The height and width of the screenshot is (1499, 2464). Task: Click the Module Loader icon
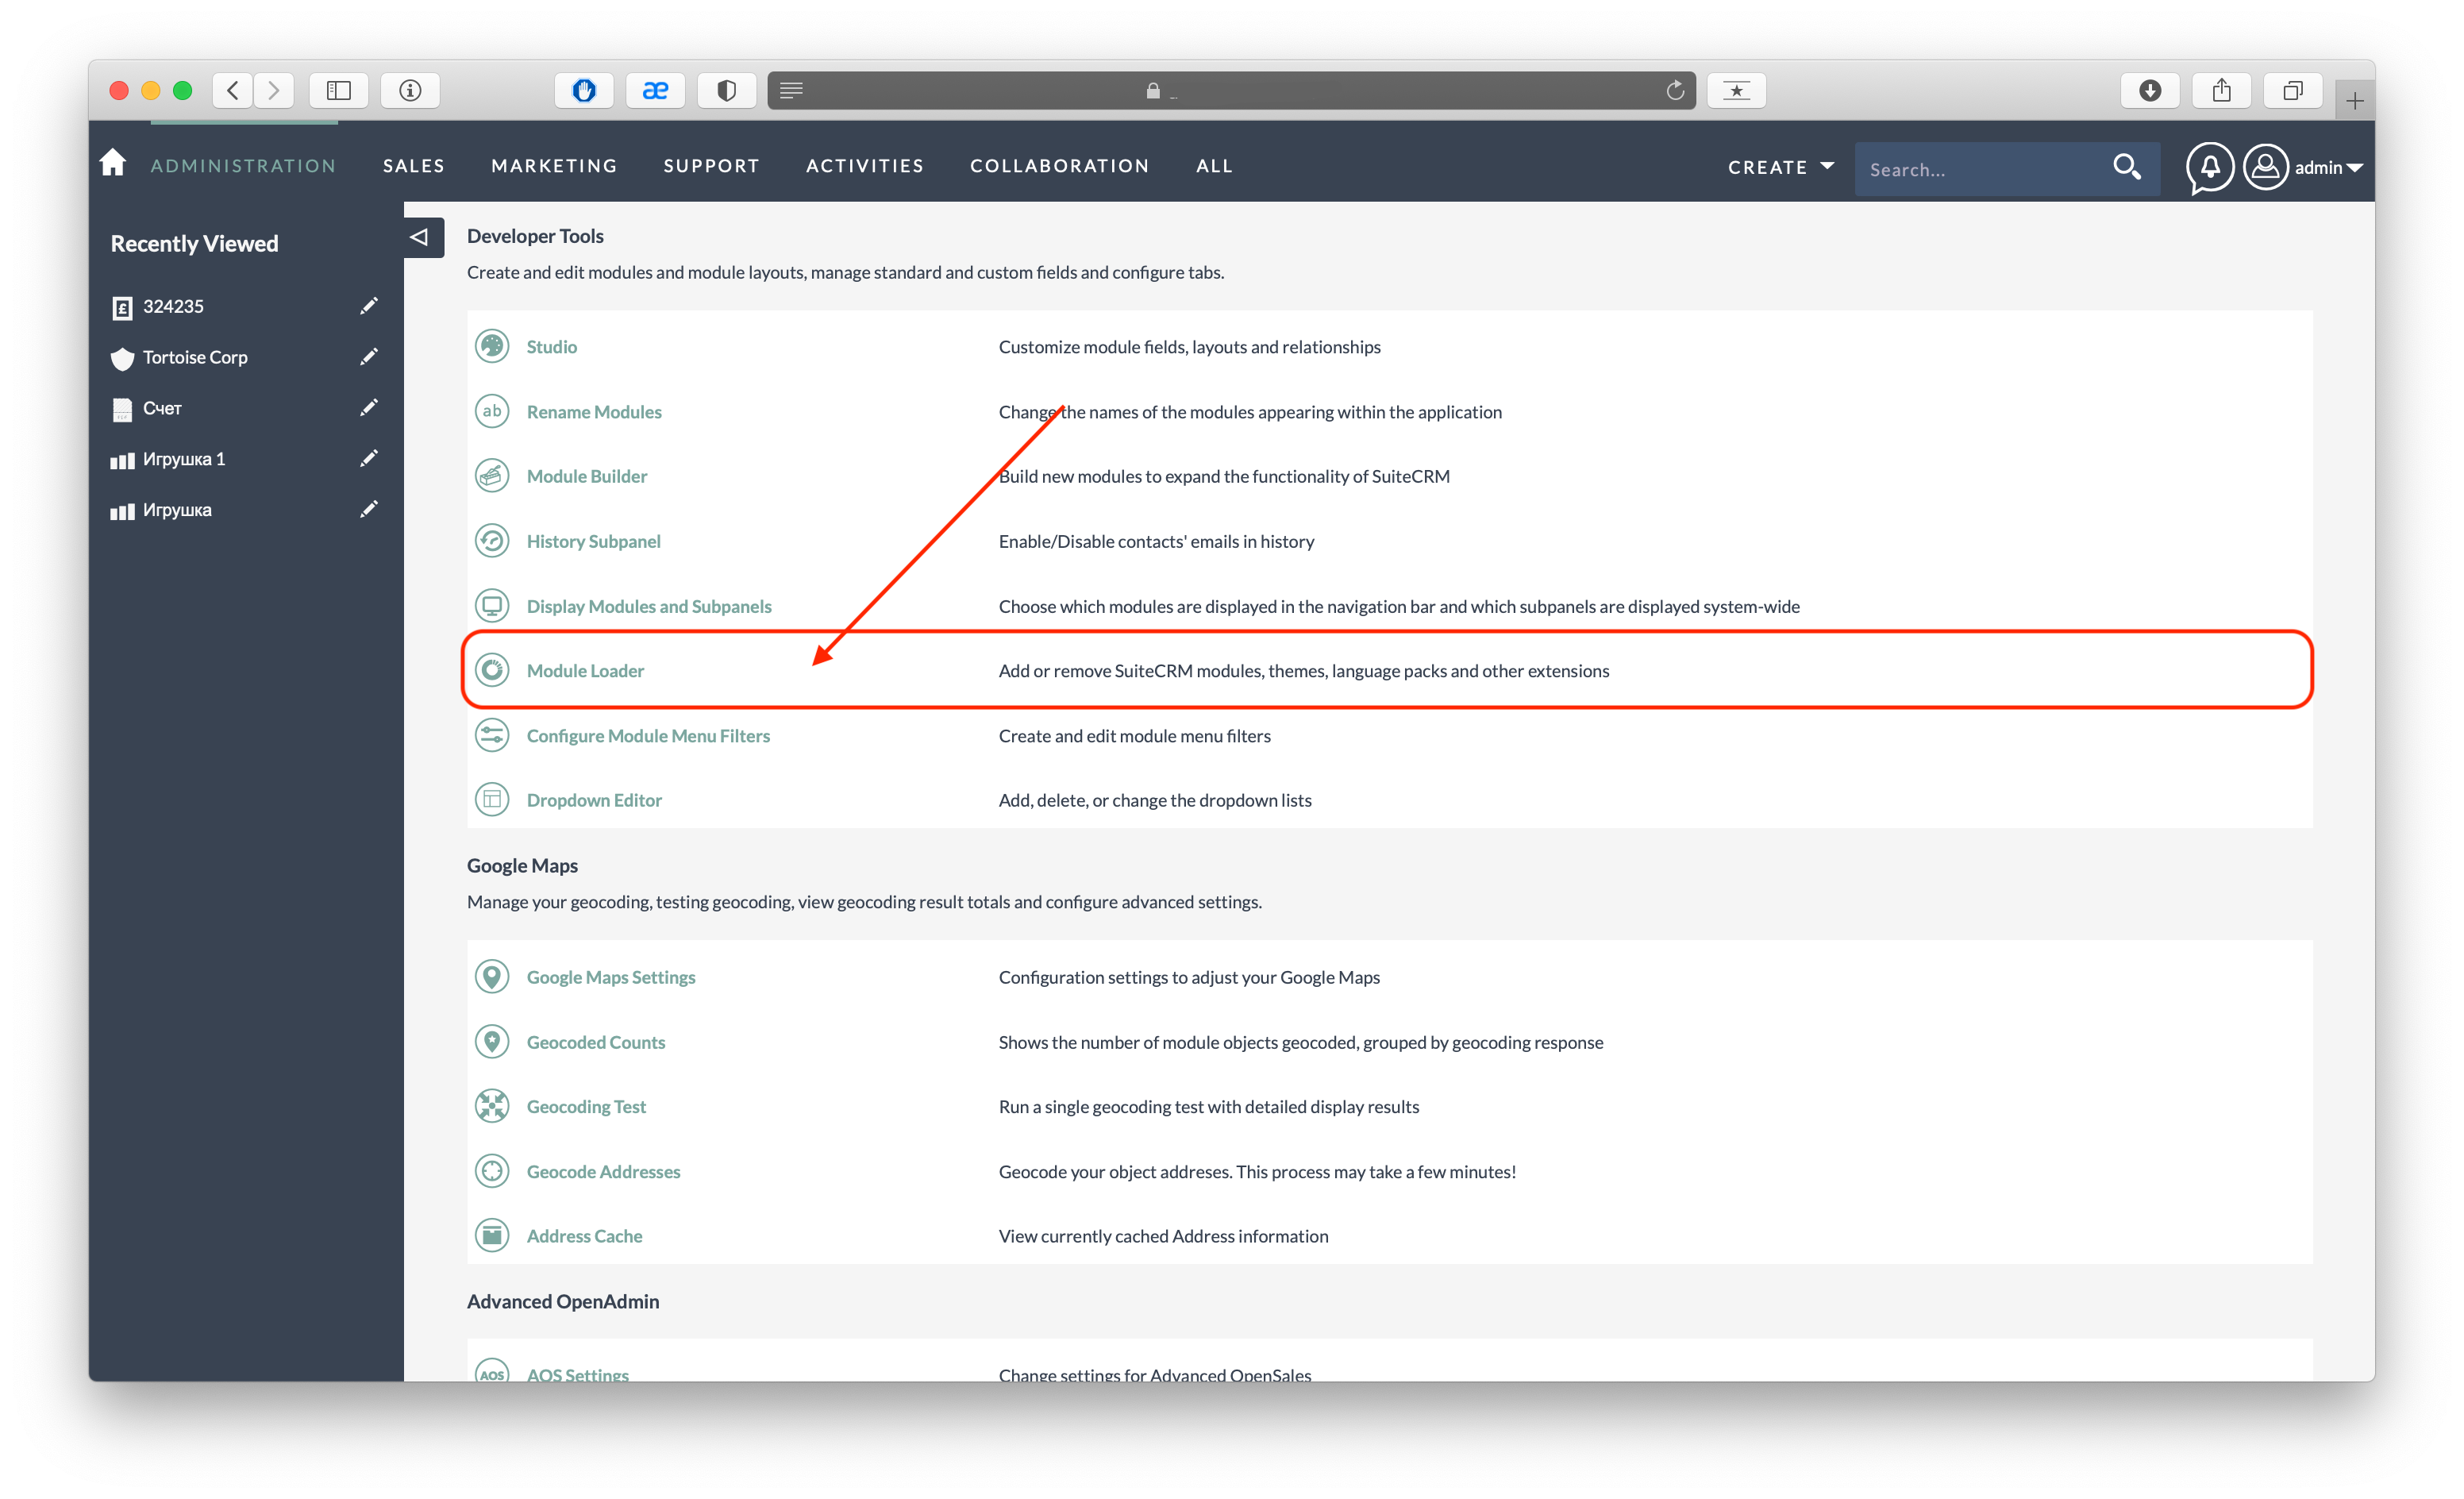pos(492,670)
